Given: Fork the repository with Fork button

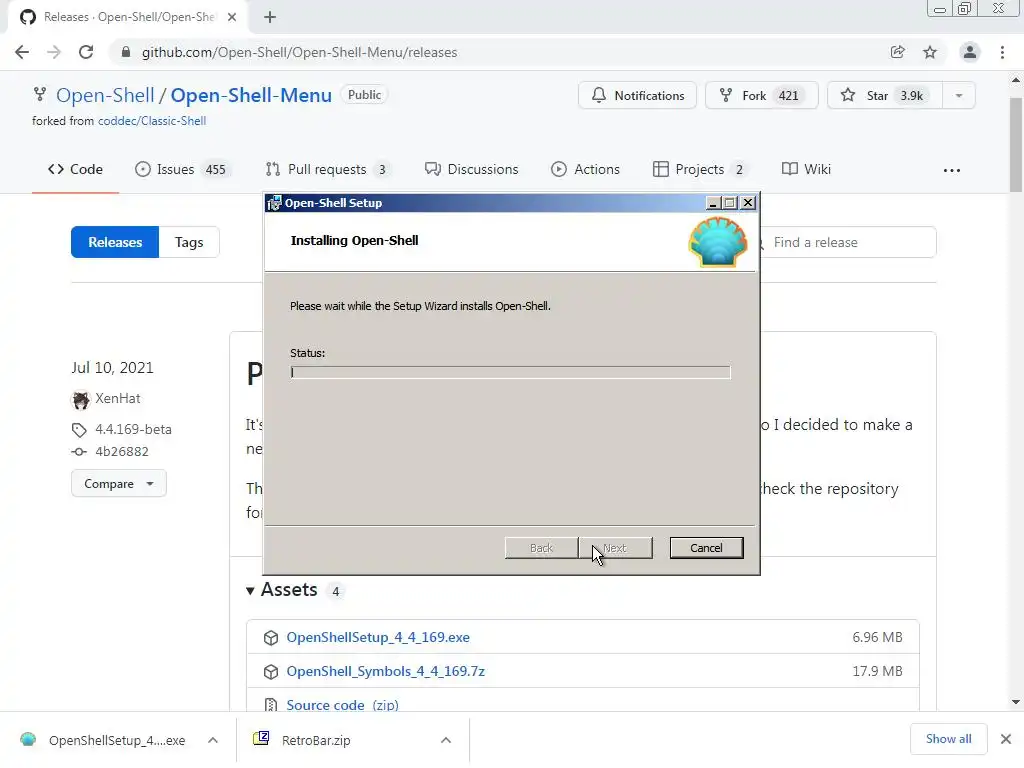Looking at the screenshot, I should [x=761, y=95].
